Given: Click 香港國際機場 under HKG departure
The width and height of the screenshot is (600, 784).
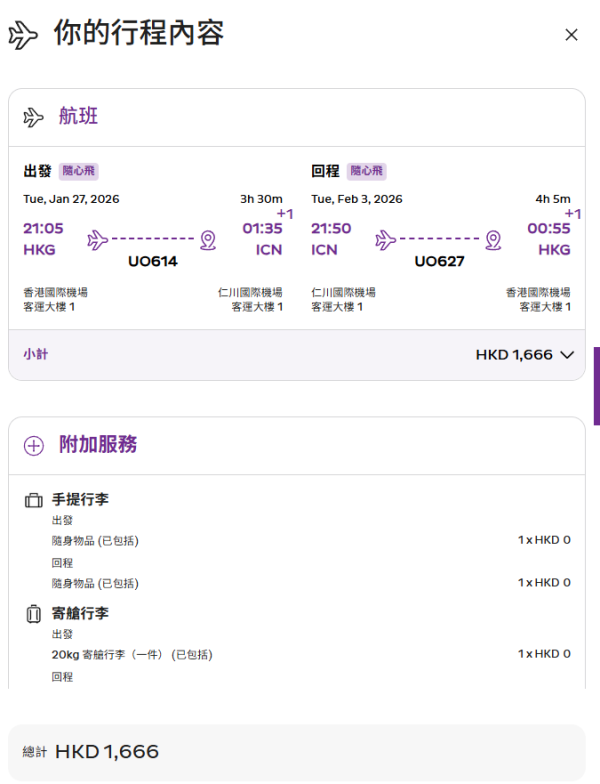Looking at the screenshot, I should pos(56,292).
